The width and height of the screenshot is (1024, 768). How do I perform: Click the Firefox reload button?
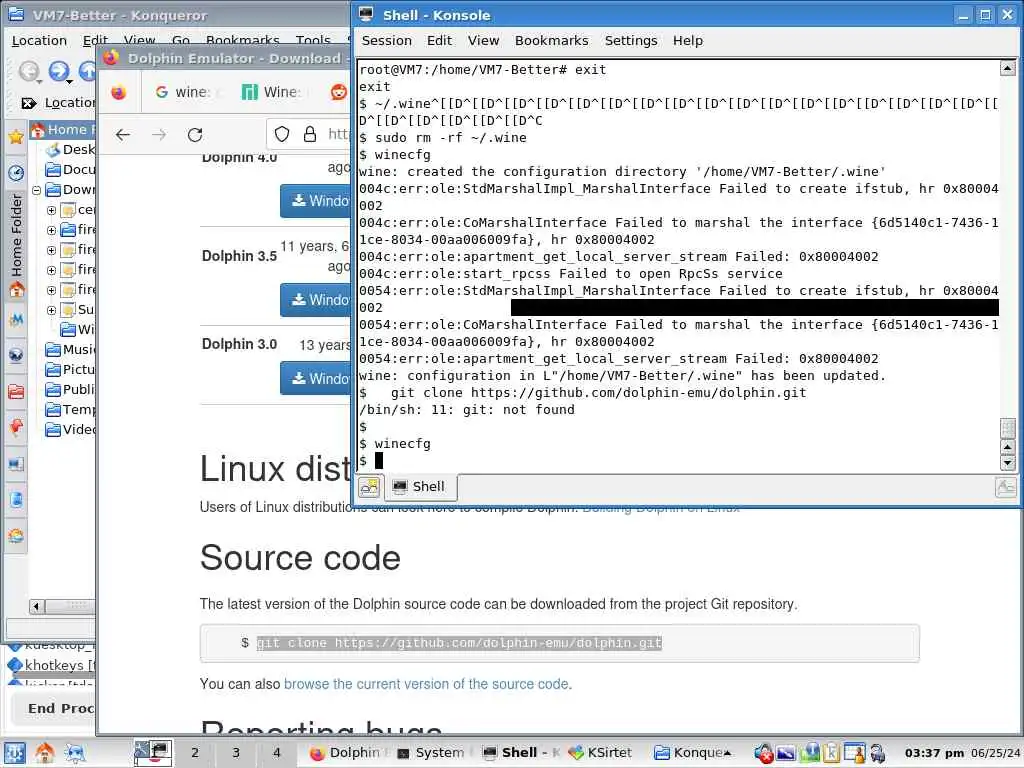[x=195, y=135]
